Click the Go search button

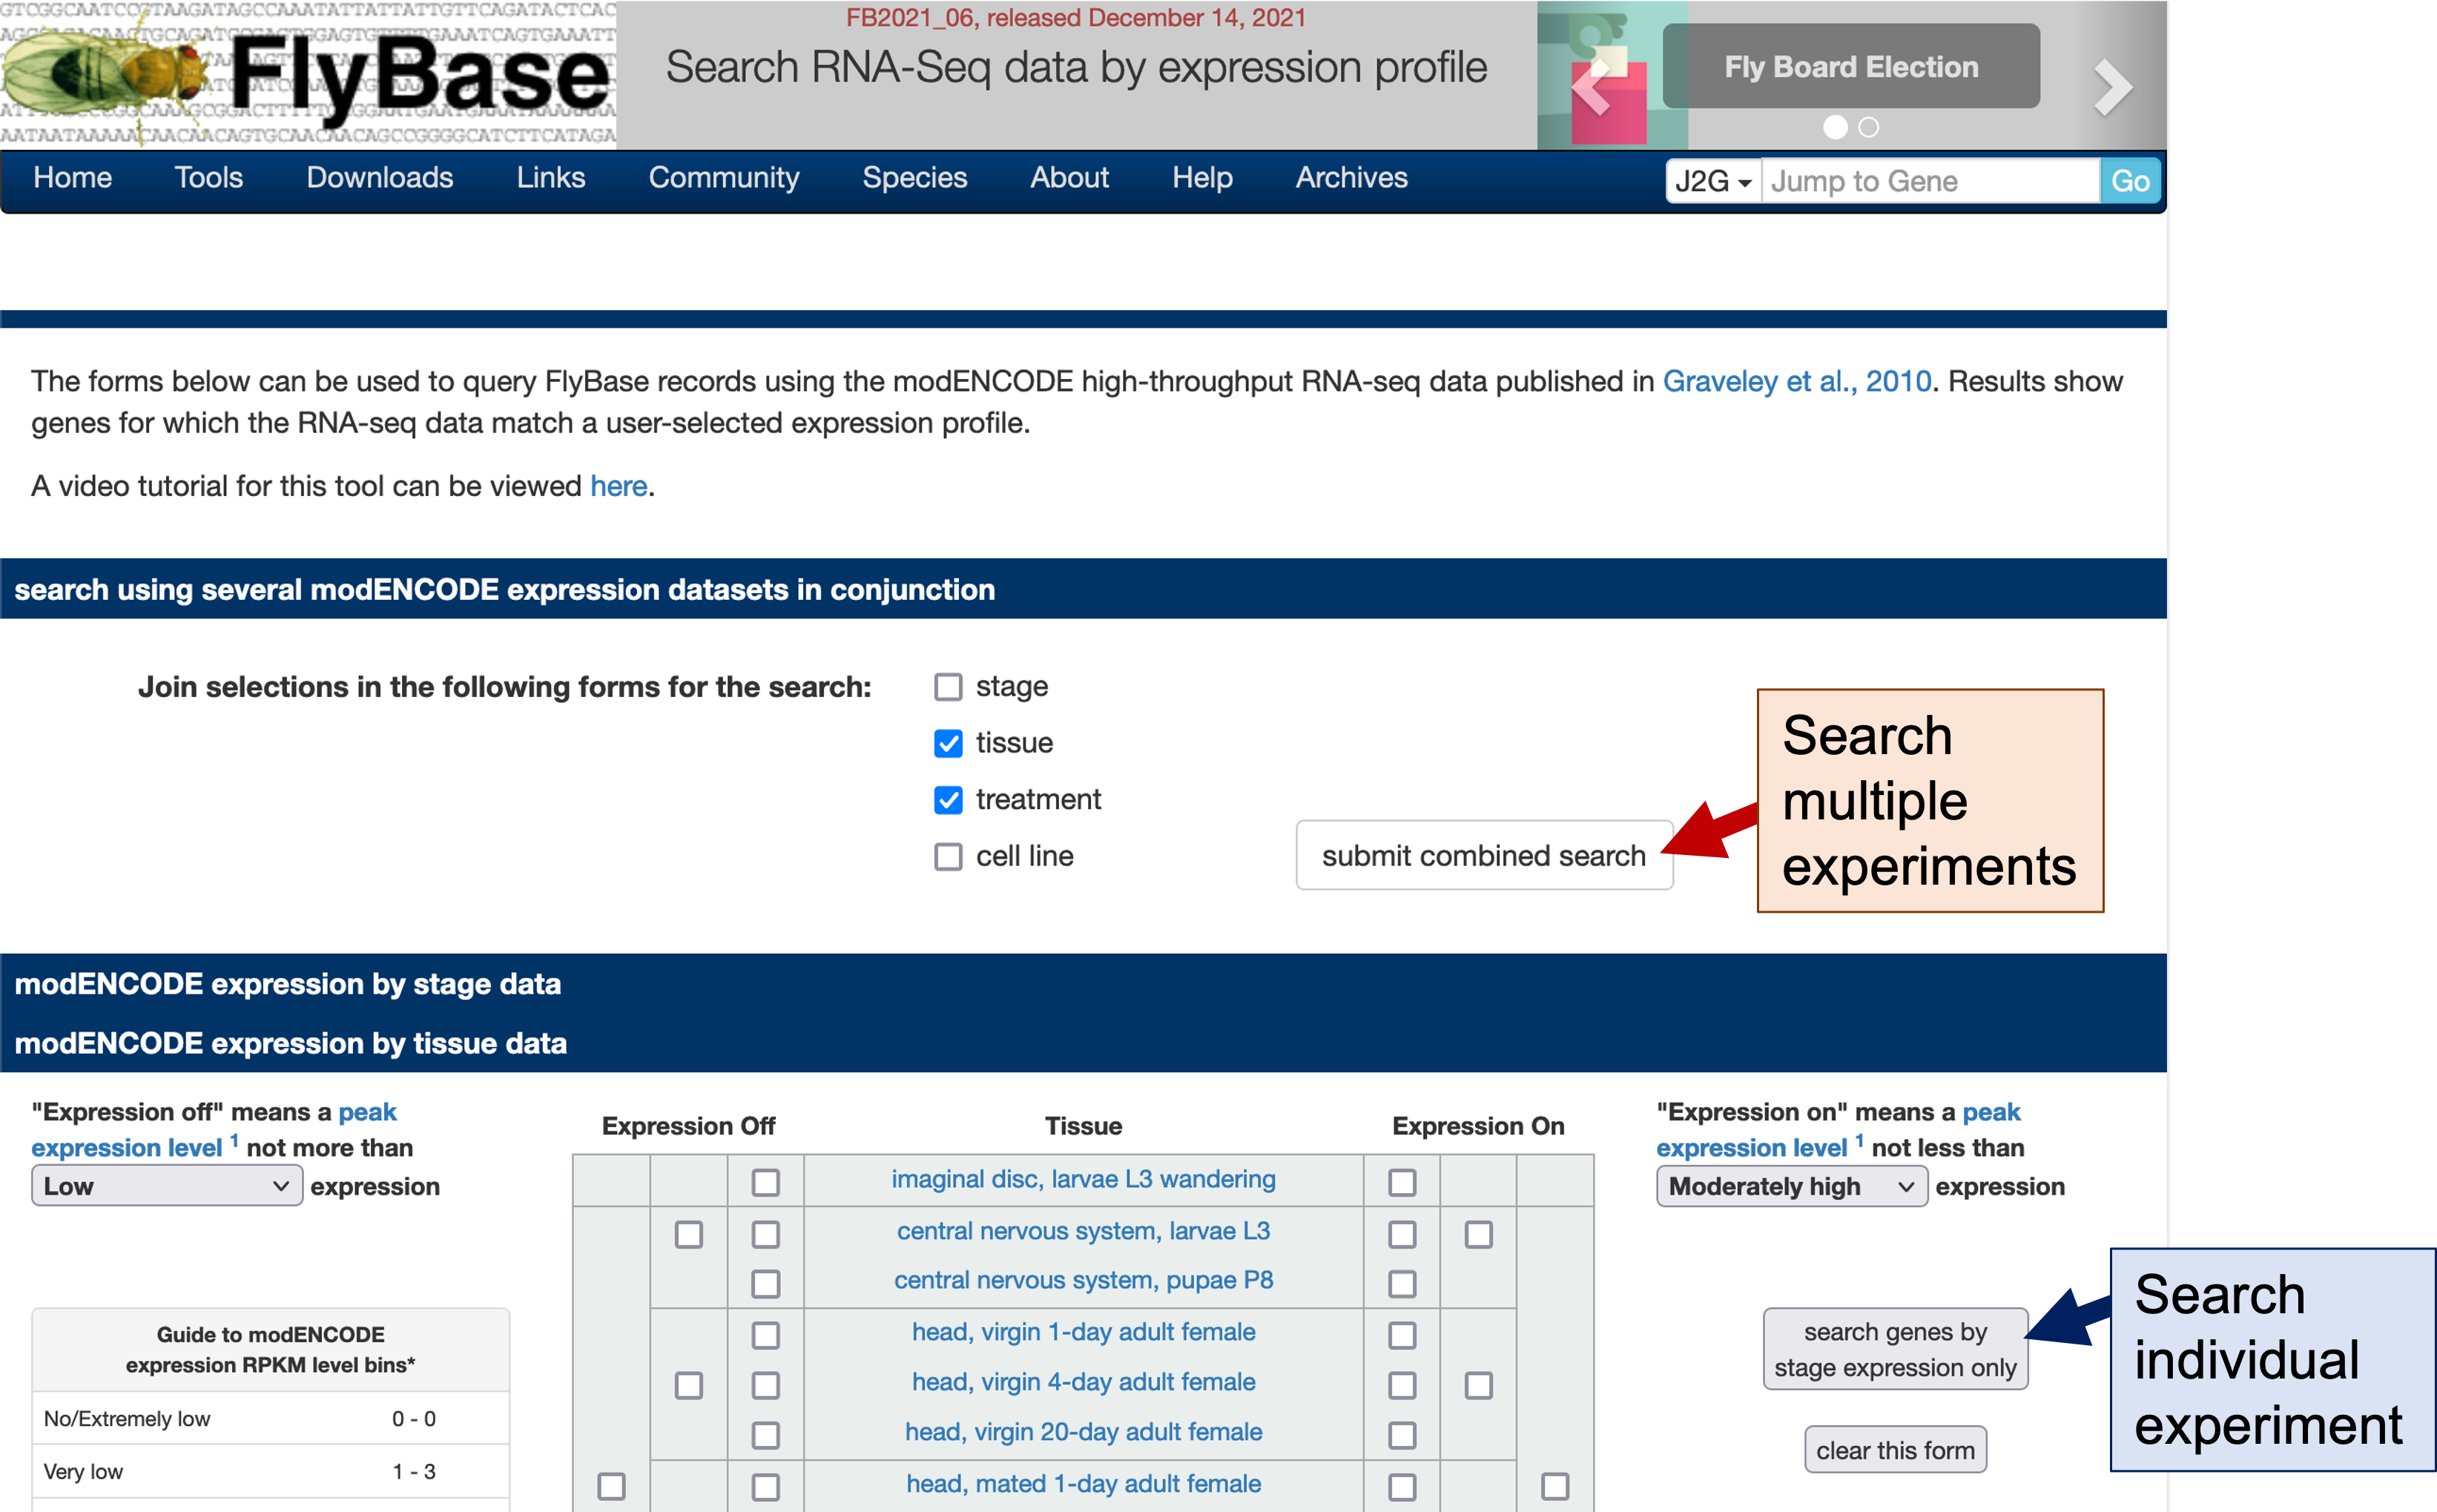(2130, 181)
